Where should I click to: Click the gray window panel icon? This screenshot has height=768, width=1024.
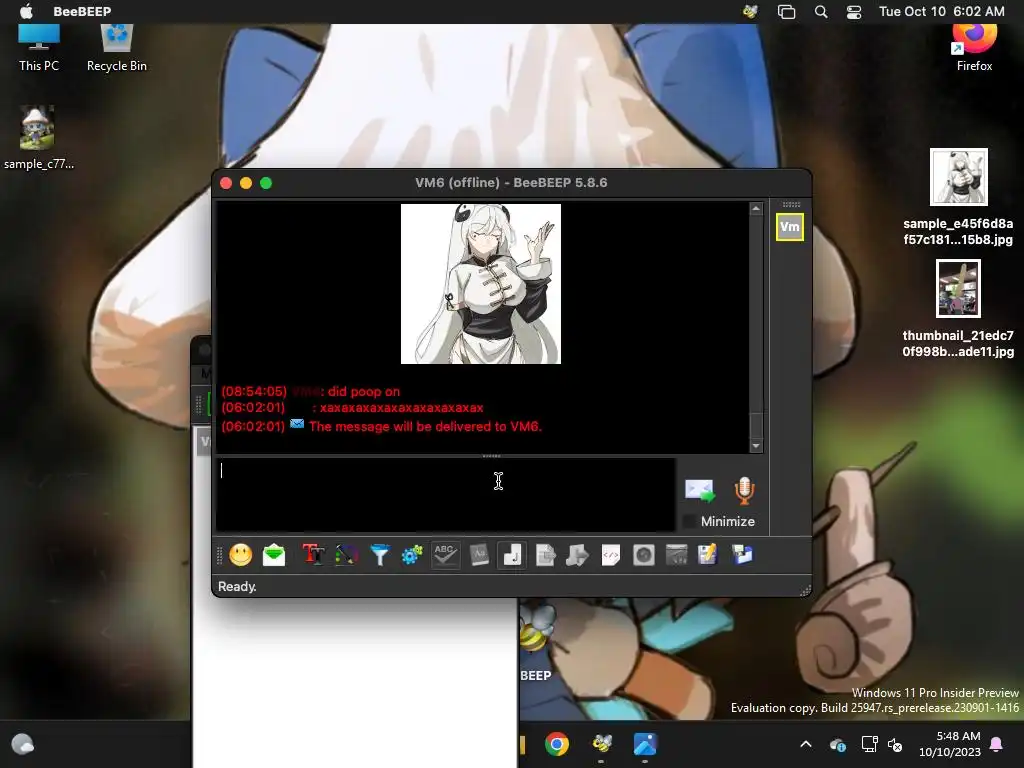[x=677, y=555]
